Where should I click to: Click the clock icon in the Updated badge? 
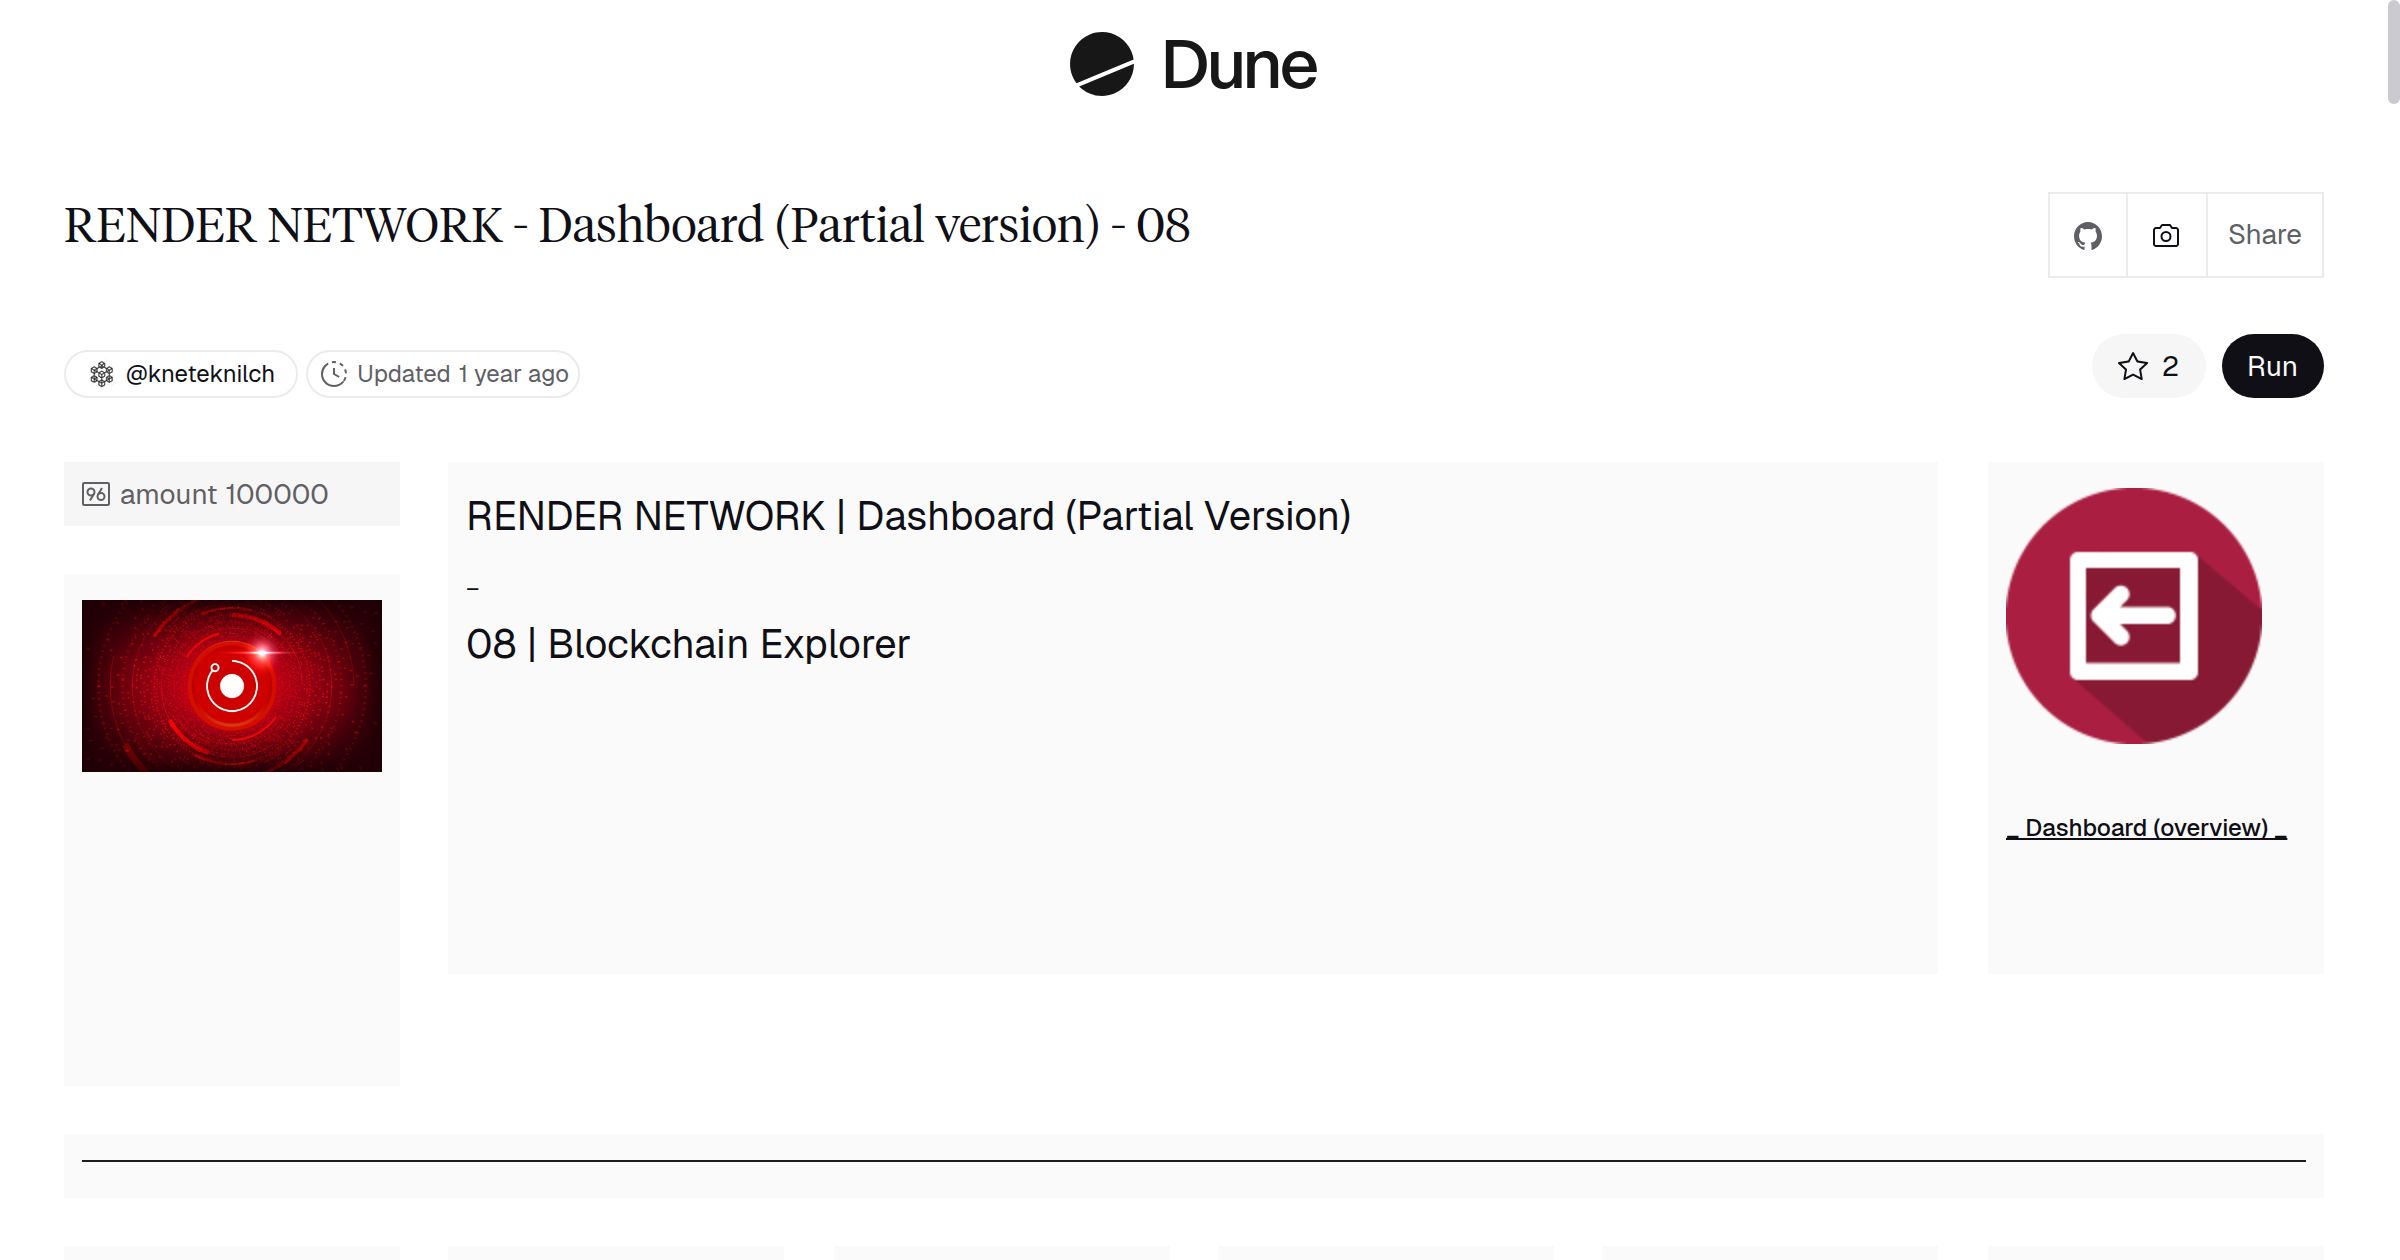(x=333, y=373)
